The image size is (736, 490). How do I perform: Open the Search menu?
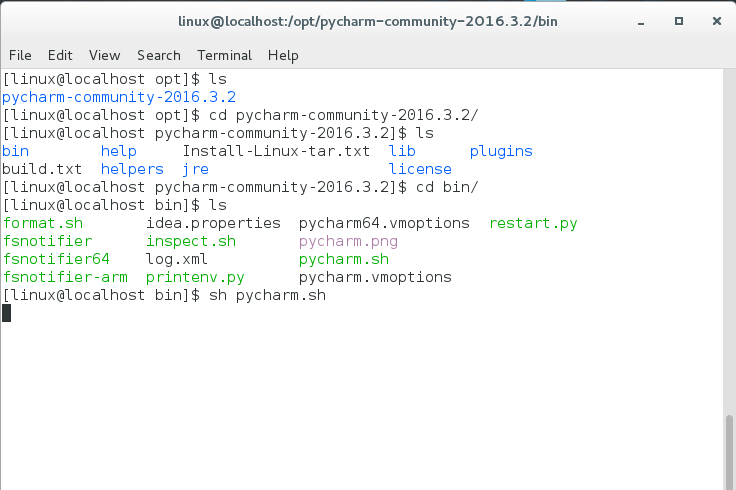pos(159,55)
